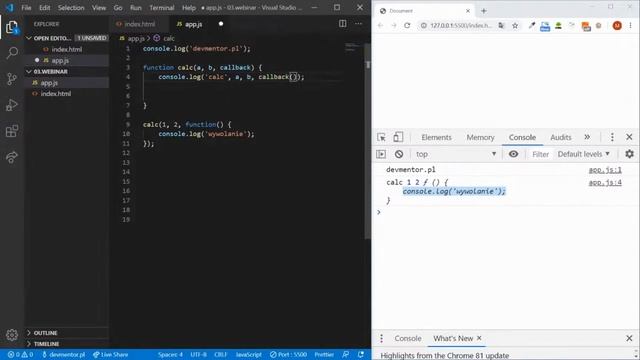Close the DevTools drawer

(629, 338)
